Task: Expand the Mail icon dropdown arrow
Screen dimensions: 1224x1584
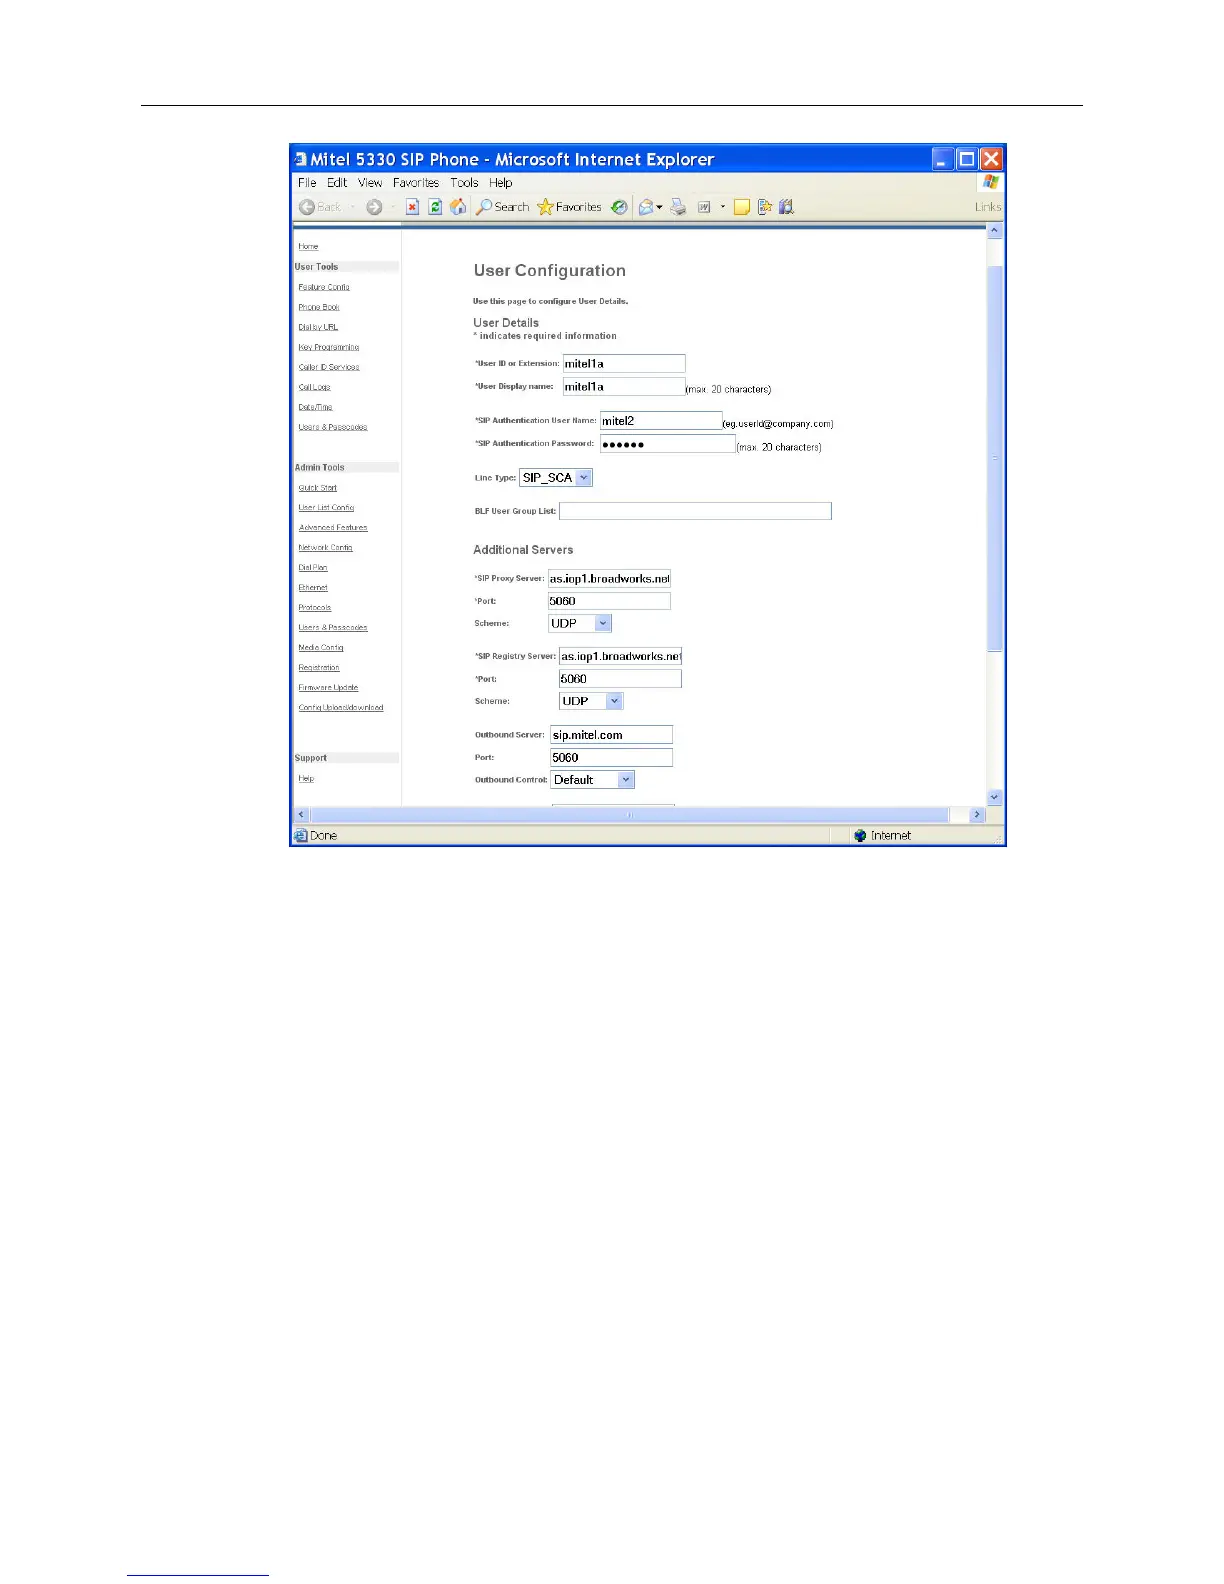Action: coord(660,208)
